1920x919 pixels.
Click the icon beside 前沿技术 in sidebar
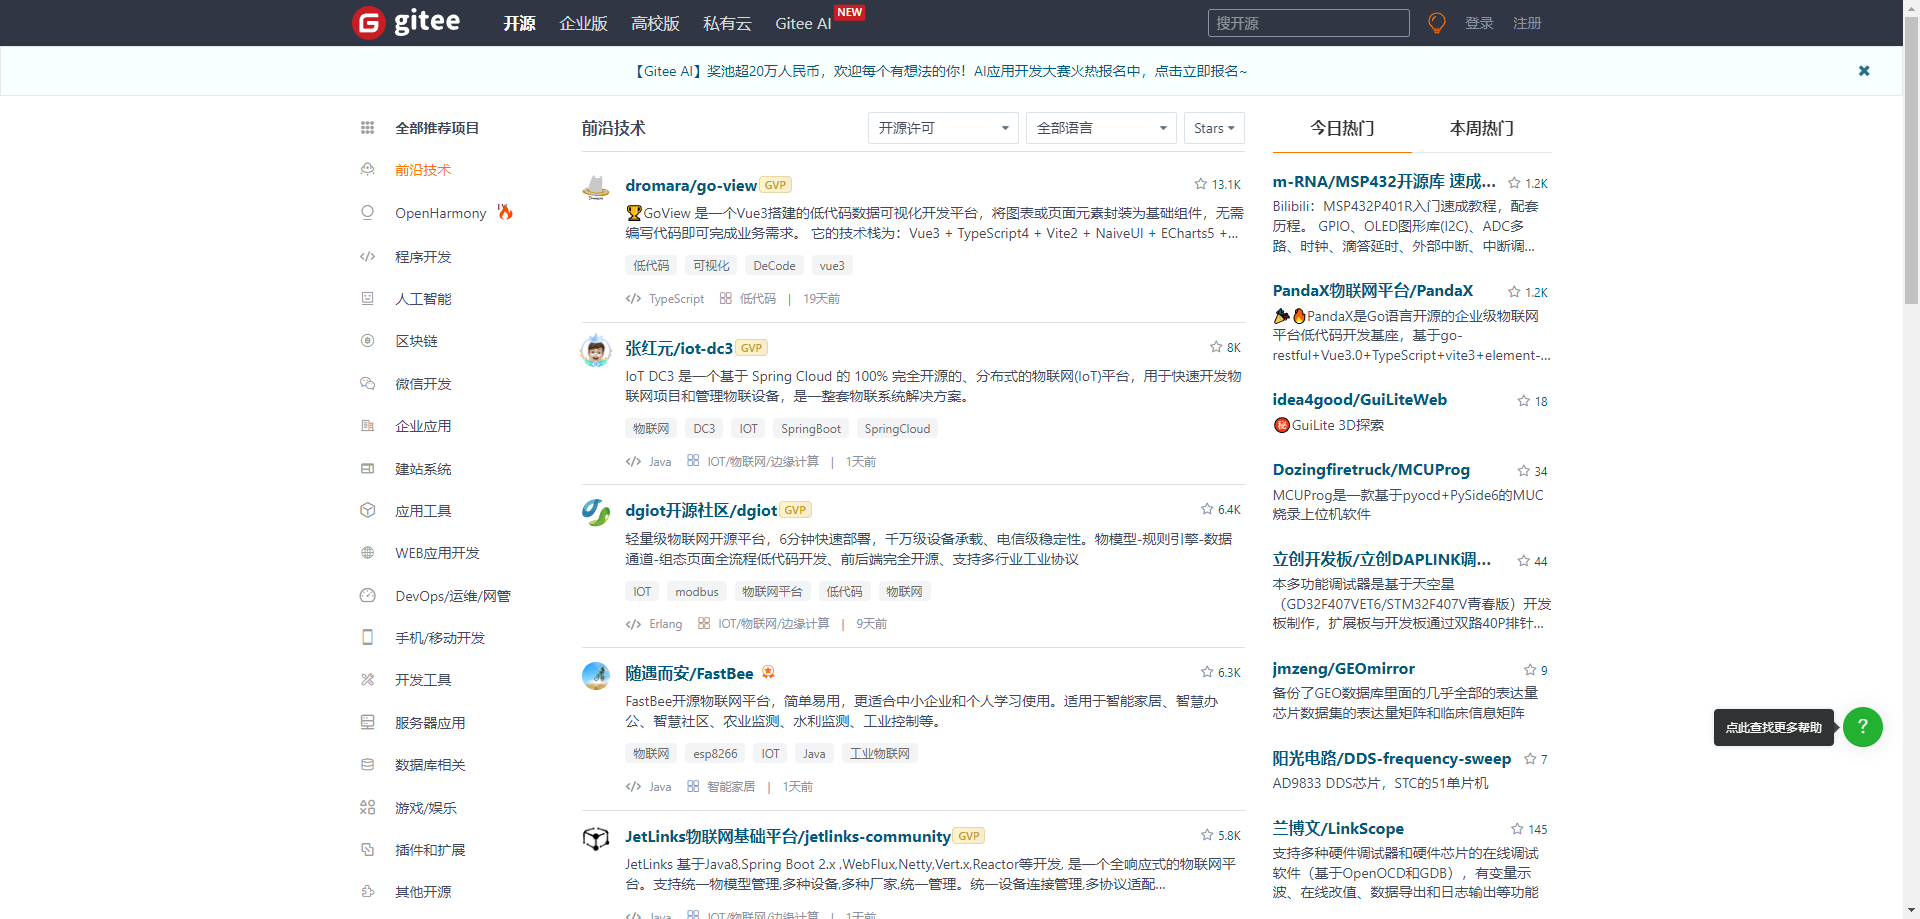(367, 170)
